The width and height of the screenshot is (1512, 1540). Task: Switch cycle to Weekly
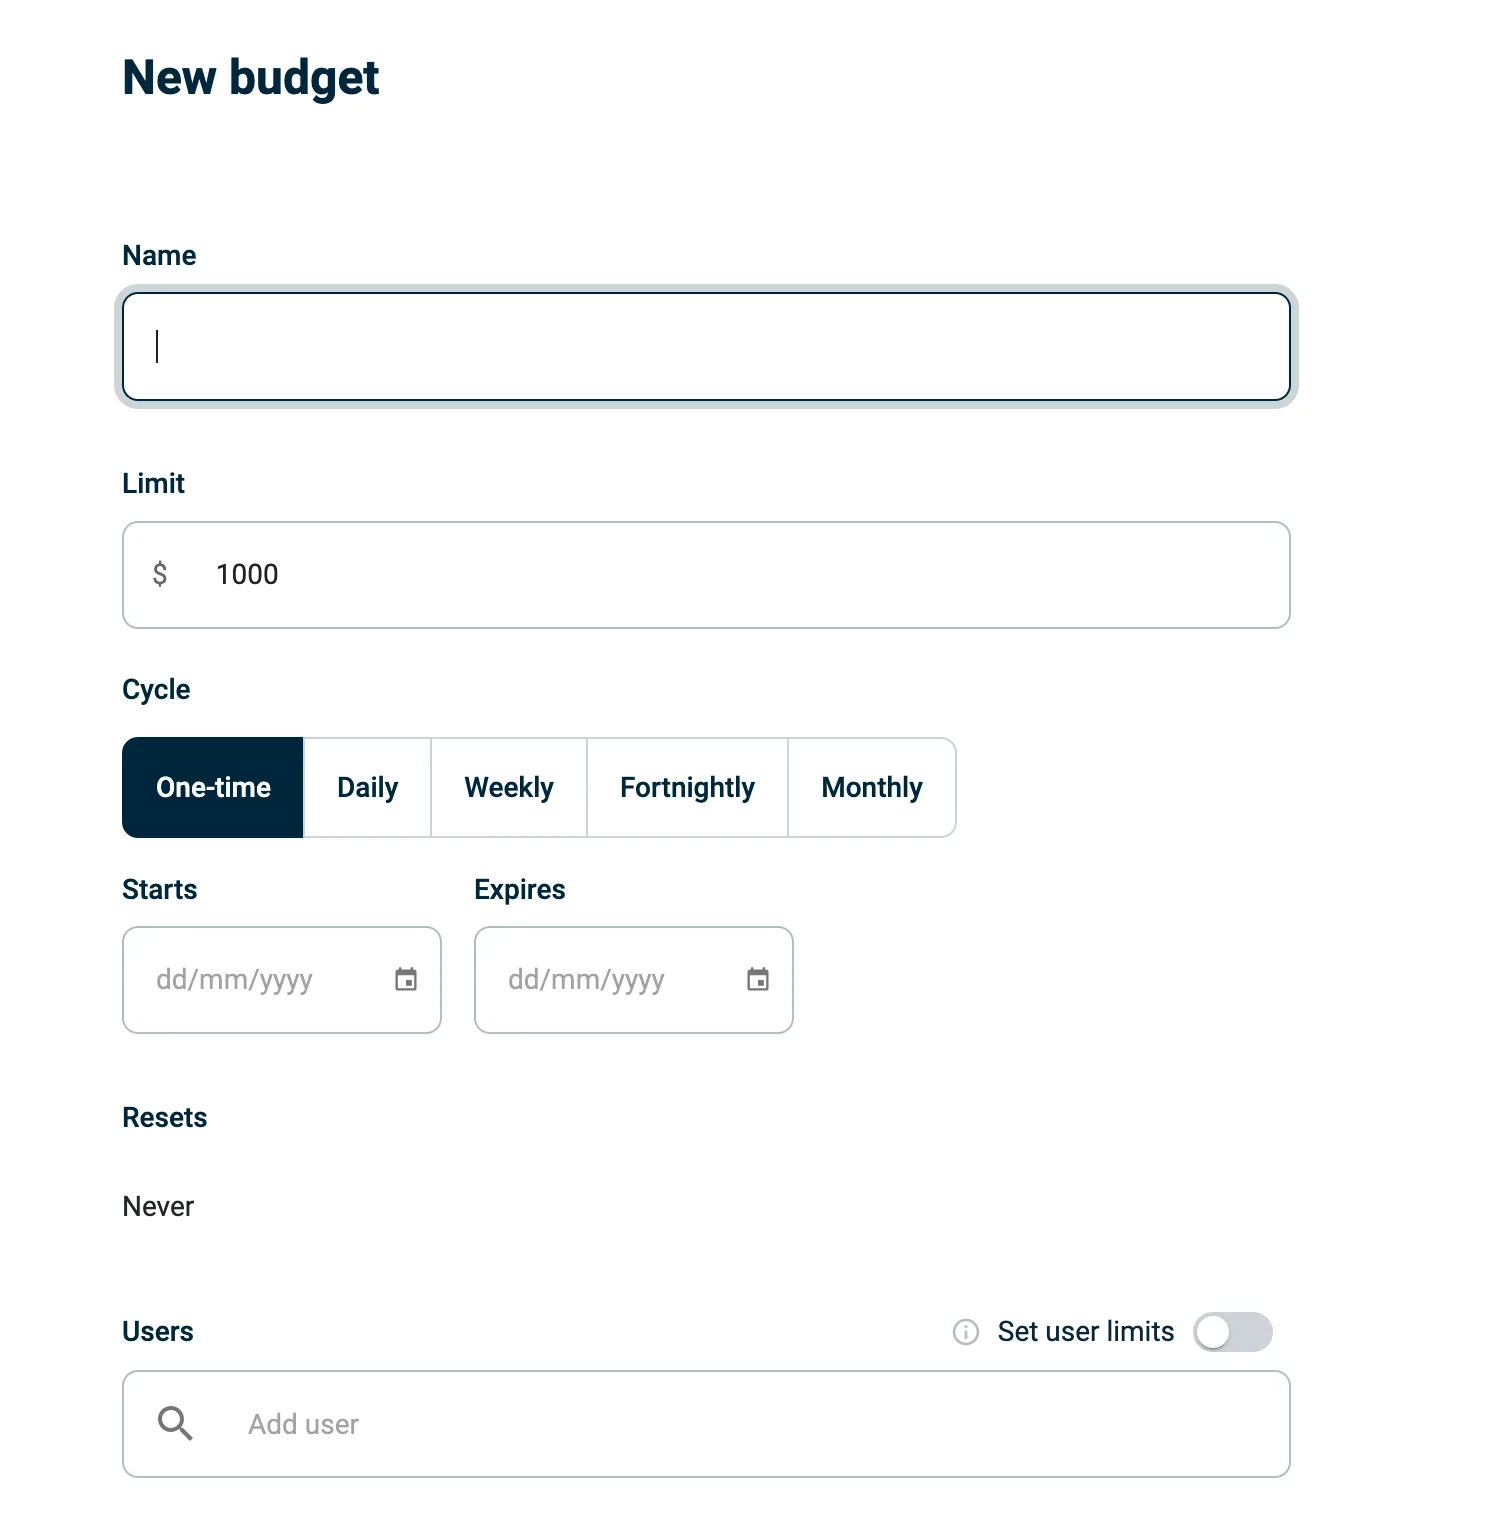click(x=509, y=788)
